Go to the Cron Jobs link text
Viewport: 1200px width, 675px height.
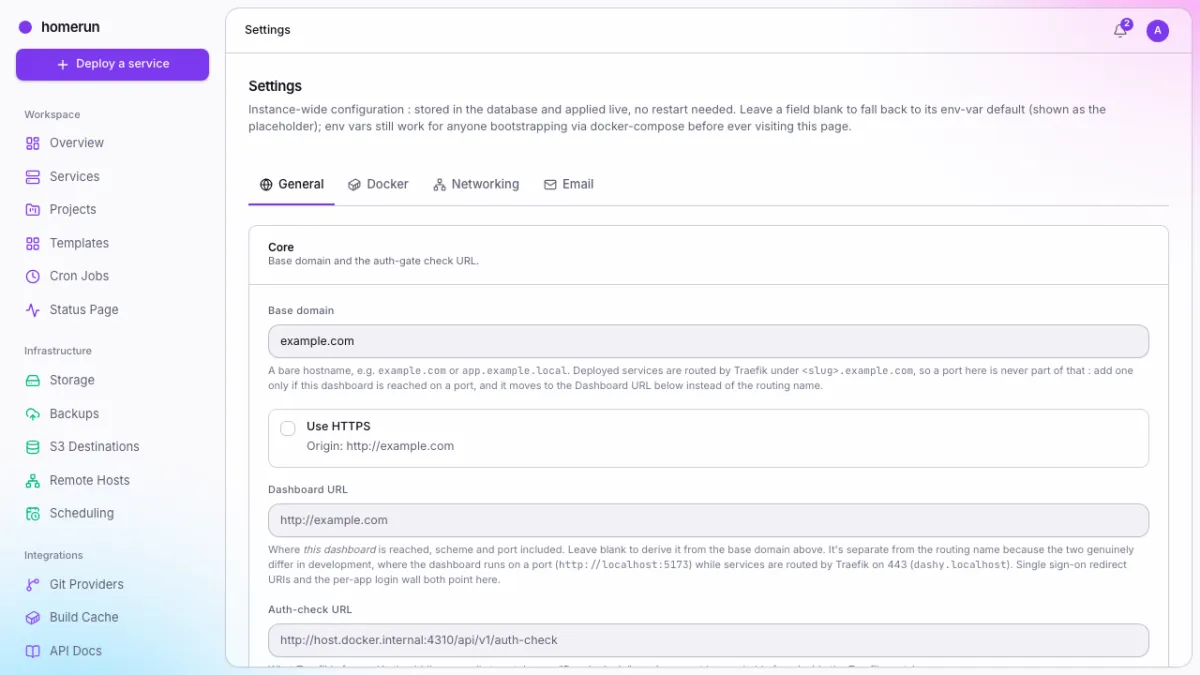tap(79, 276)
